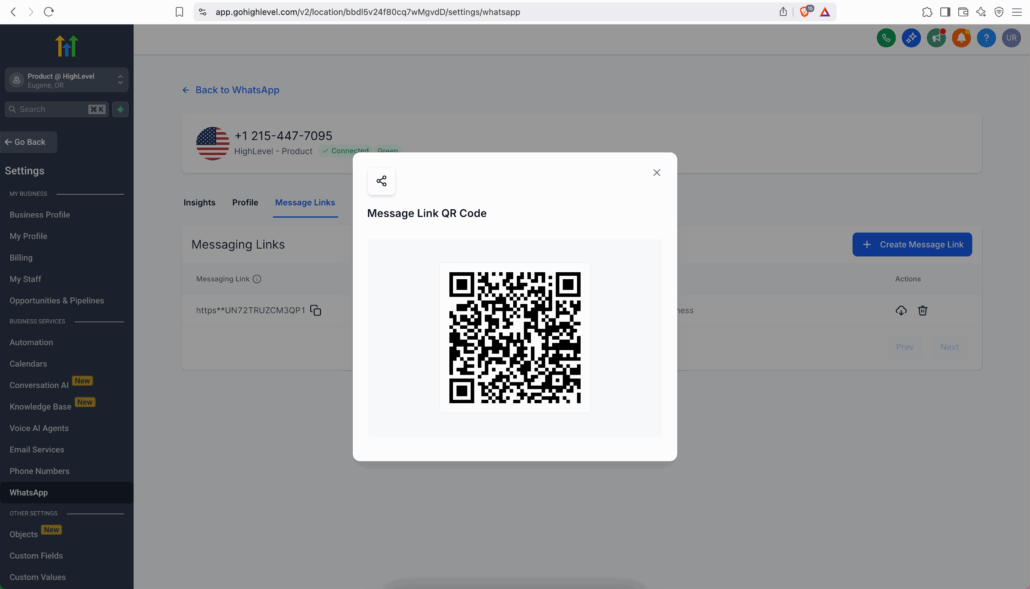Follow the Back to WhatsApp link

(x=231, y=90)
